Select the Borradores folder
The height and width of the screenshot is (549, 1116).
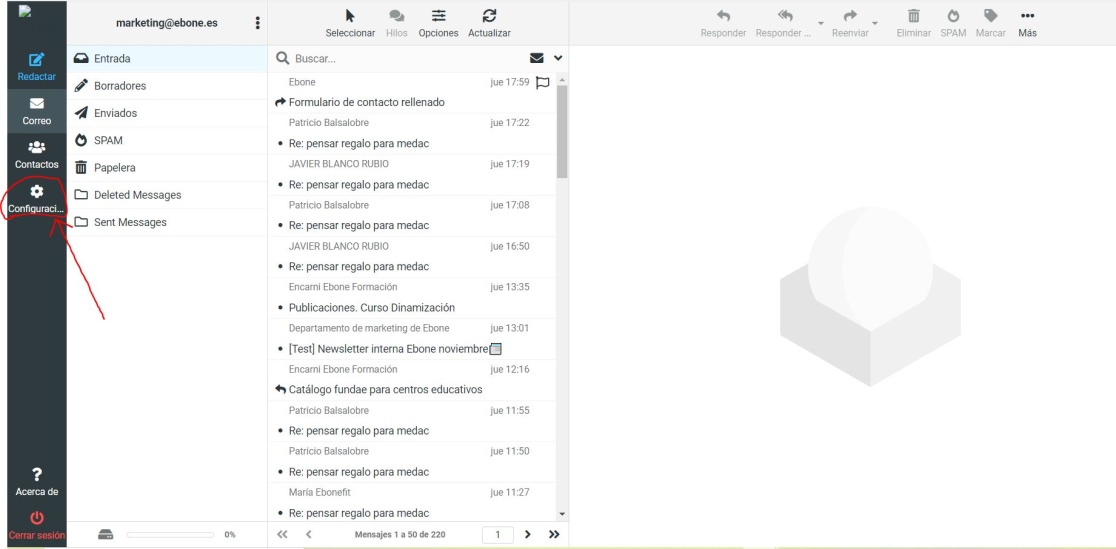pos(121,86)
